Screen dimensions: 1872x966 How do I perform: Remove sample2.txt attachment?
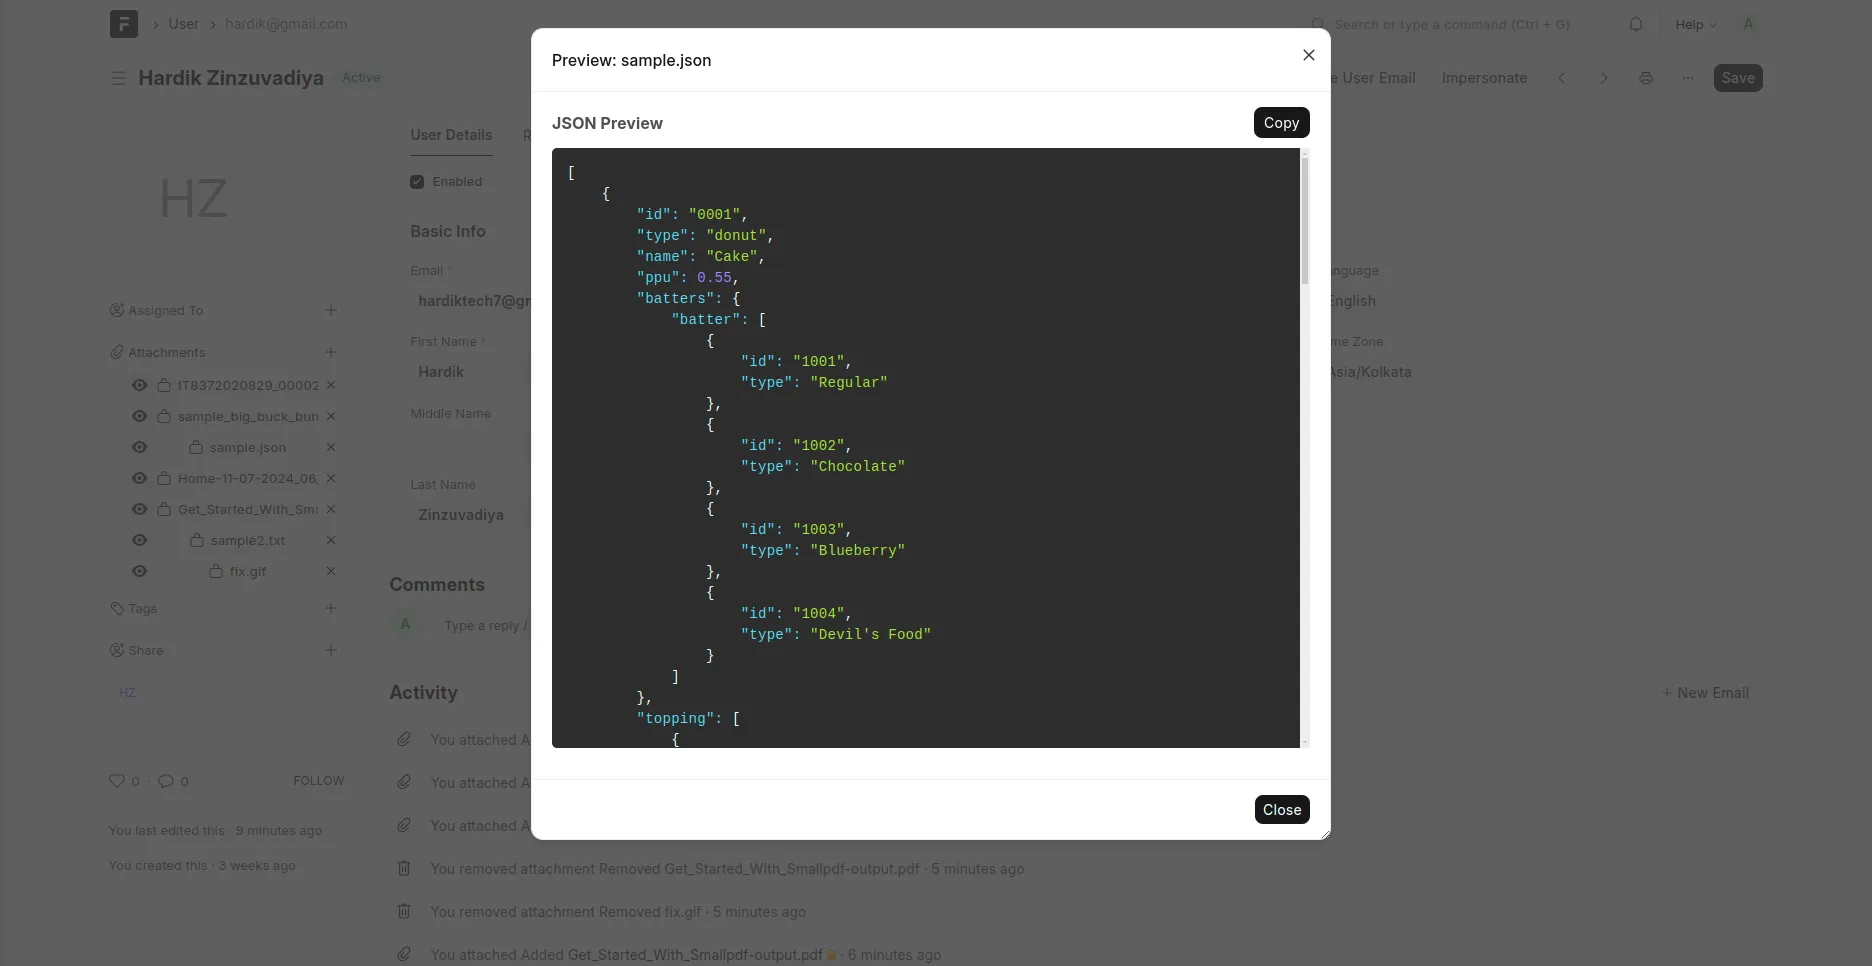(x=331, y=540)
